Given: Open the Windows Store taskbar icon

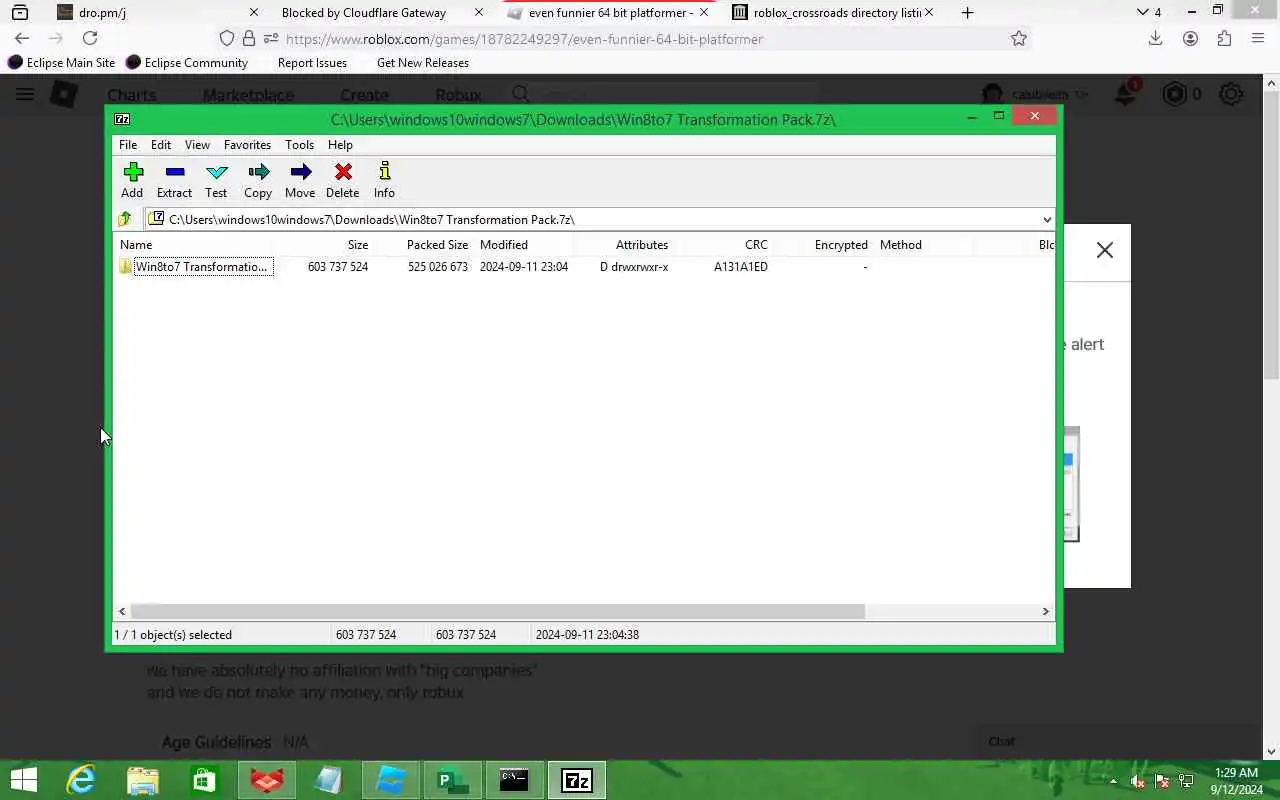Looking at the screenshot, I should click(205, 780).
